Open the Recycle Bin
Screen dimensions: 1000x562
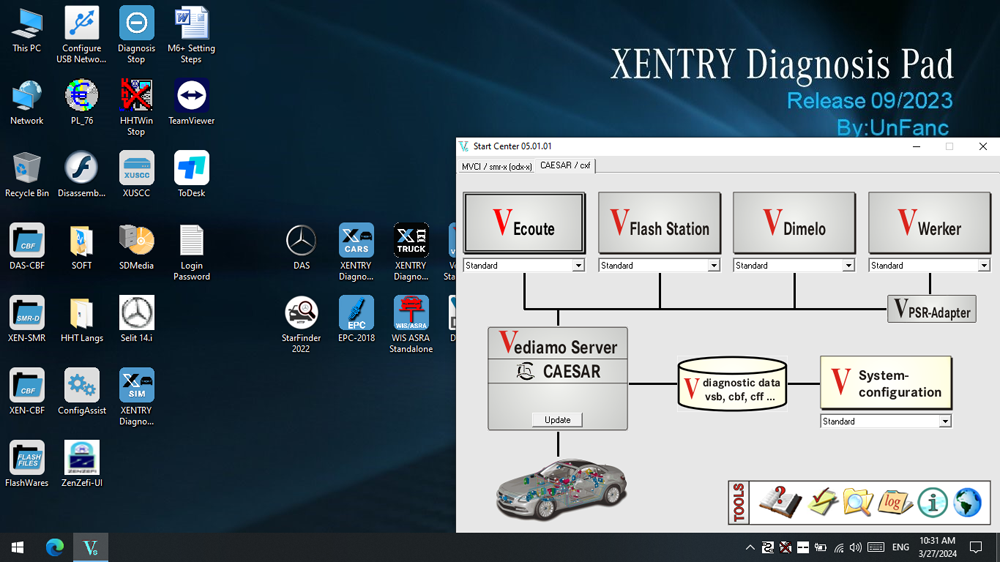[27, 175]
